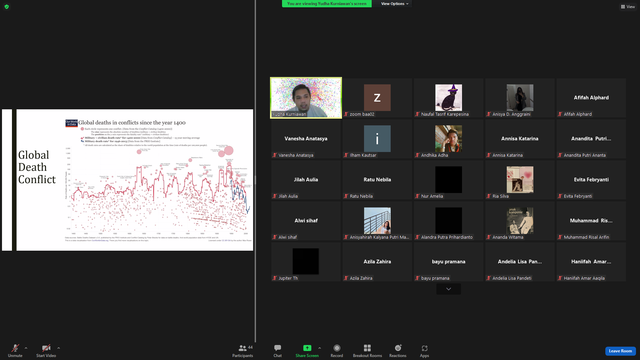Select Naufal Tasrif Karepesina's tile with cat picture

(x=449, y=98)
